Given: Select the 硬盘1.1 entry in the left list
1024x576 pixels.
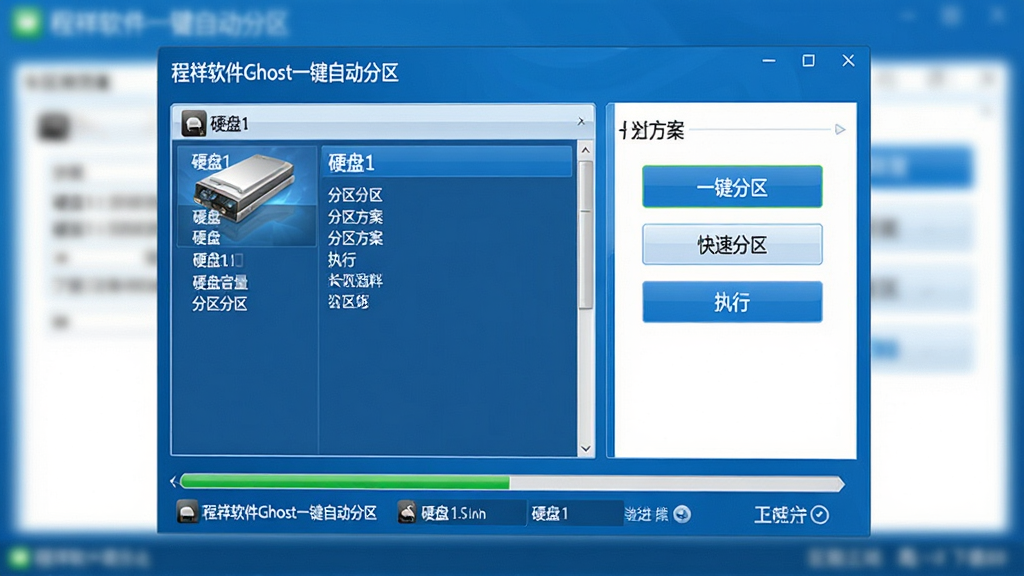Looking at the screenshot, I should tap(217, 261).
